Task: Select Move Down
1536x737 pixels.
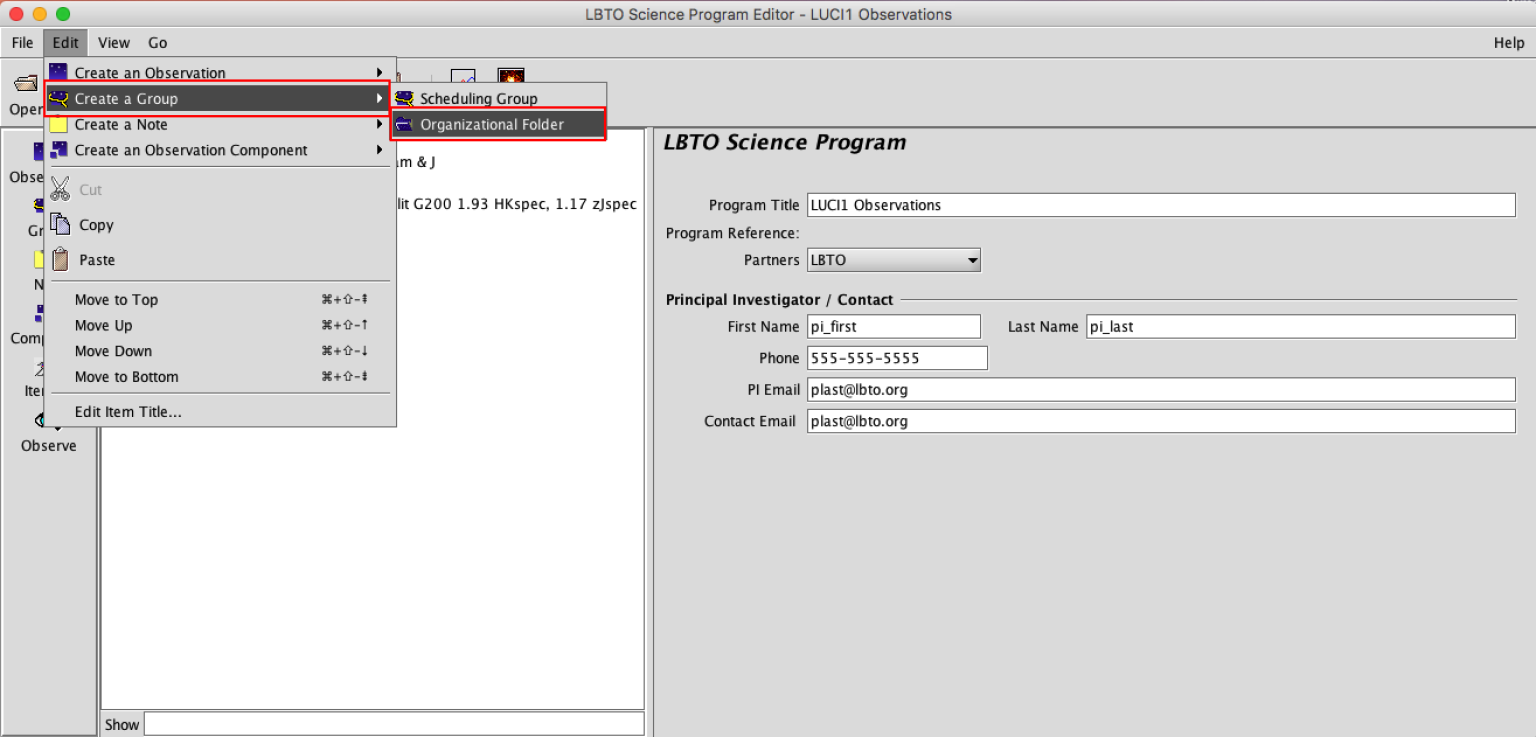Action: (x=219, y=351)
